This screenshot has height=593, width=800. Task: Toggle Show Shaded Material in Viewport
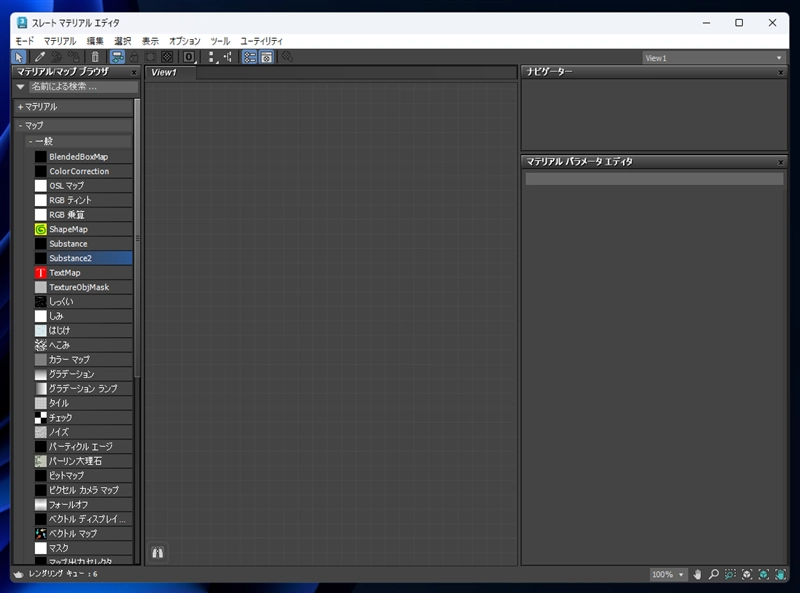click(x=151, y=57)
